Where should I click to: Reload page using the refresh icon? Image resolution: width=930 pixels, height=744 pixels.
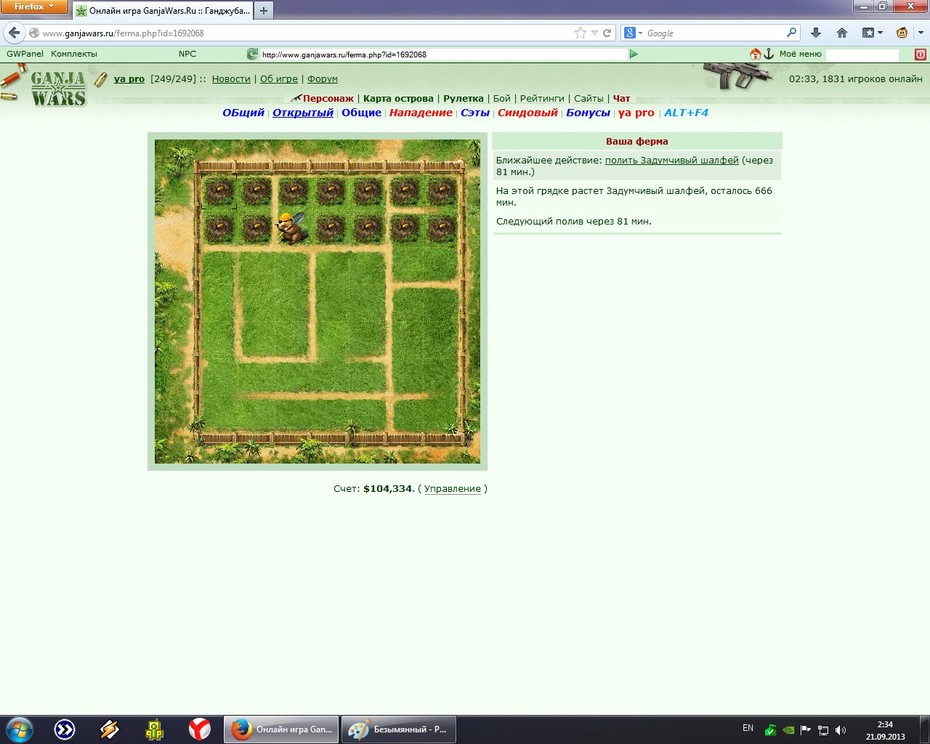click(607, 33)
